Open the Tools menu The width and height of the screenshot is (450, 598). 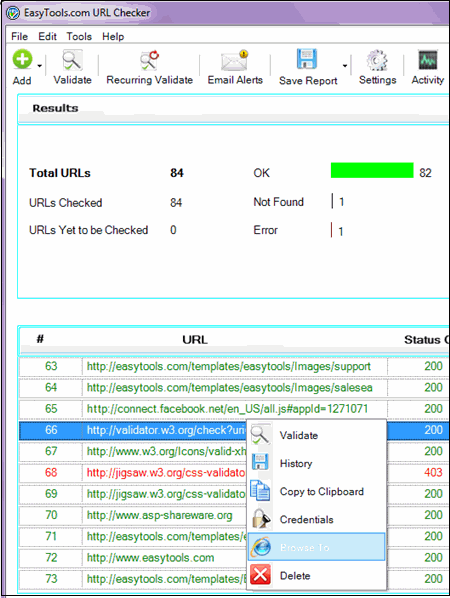[79, 37]
